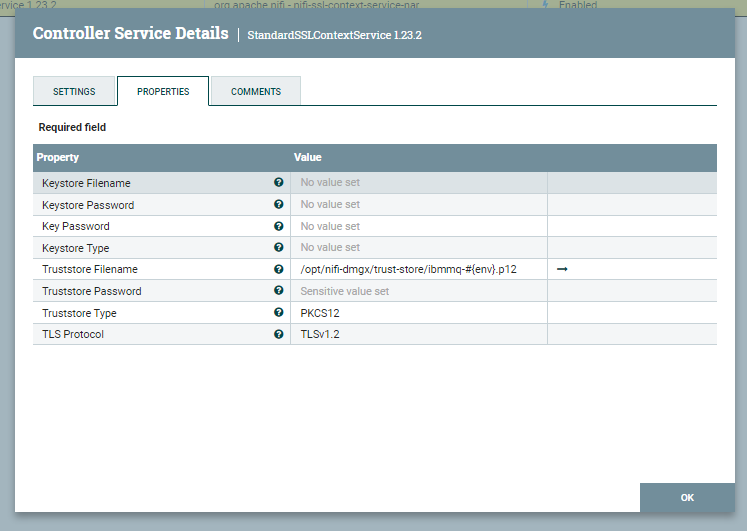The height and width of the screenshot is (531, 747).
Task: Switch to the Settings tab
Action: (74, 91)
